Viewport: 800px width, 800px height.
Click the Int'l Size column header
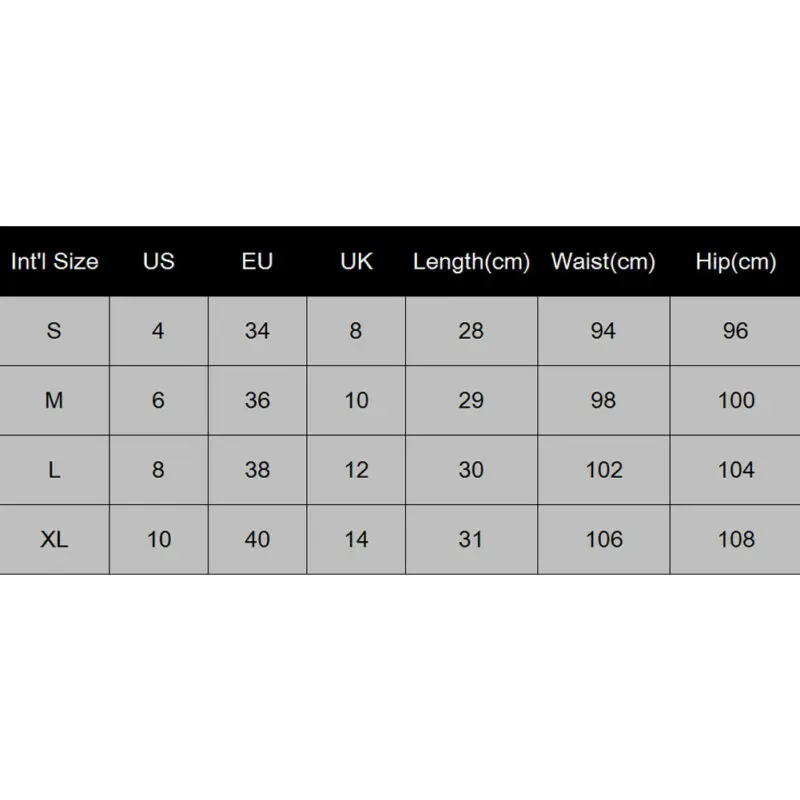55,262
